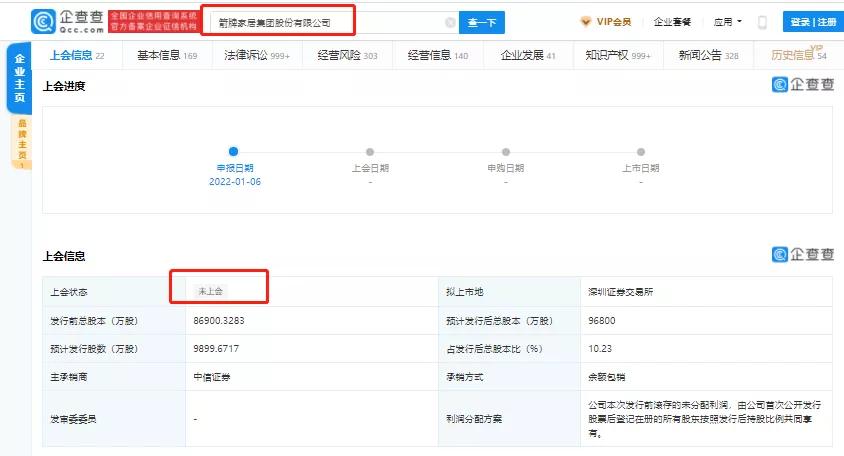Screen dimensions: 844x456
Task: Click the 上会进度 section heading
Action: tap(64, 86)
